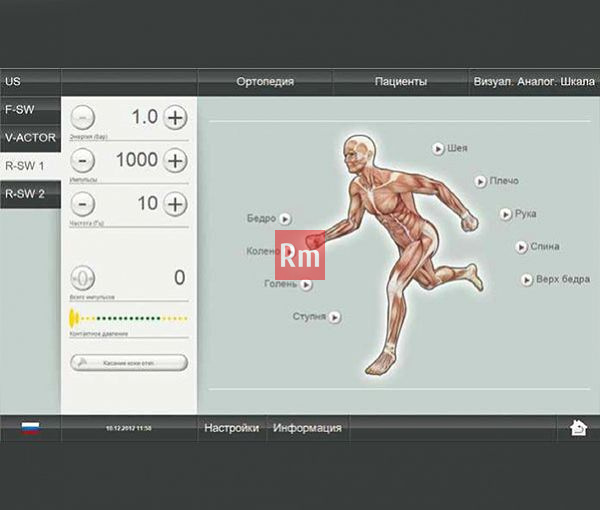
Task: Click the Russian flag language icon
Action: [x=30, y=428]
